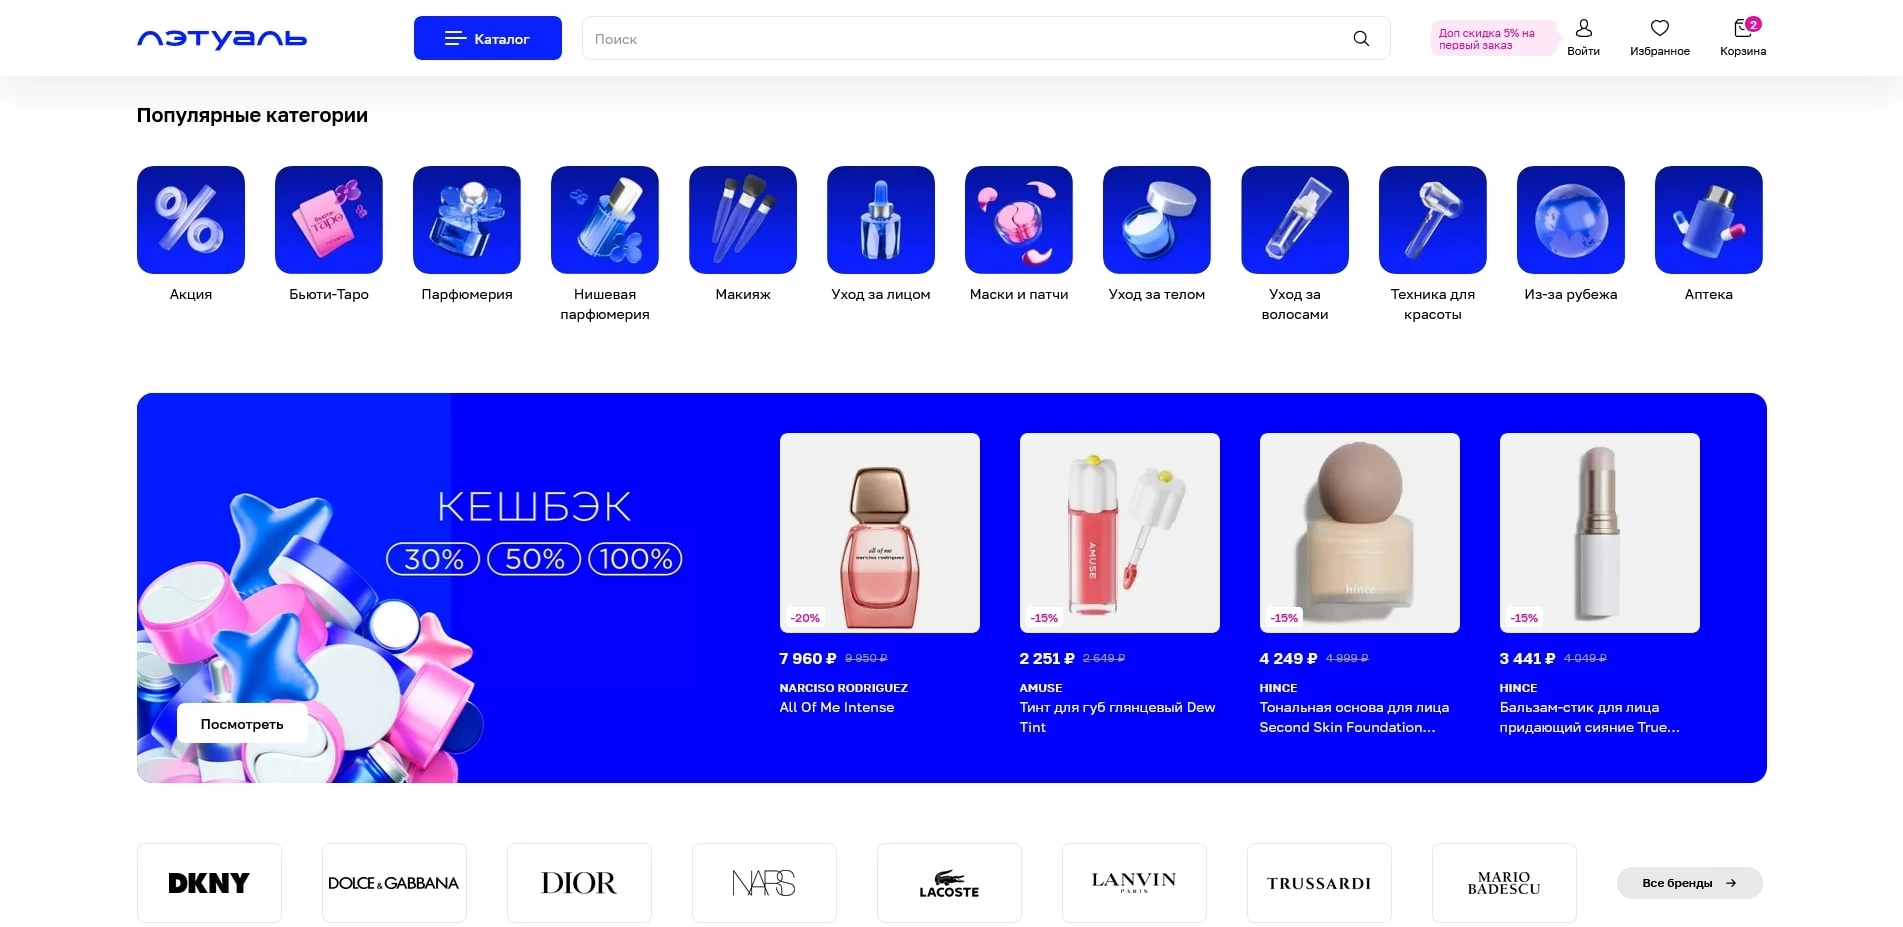Click the Лэтуаль logo to go home
Screen dimensions: 1903x927
click(x=222, y=39)
